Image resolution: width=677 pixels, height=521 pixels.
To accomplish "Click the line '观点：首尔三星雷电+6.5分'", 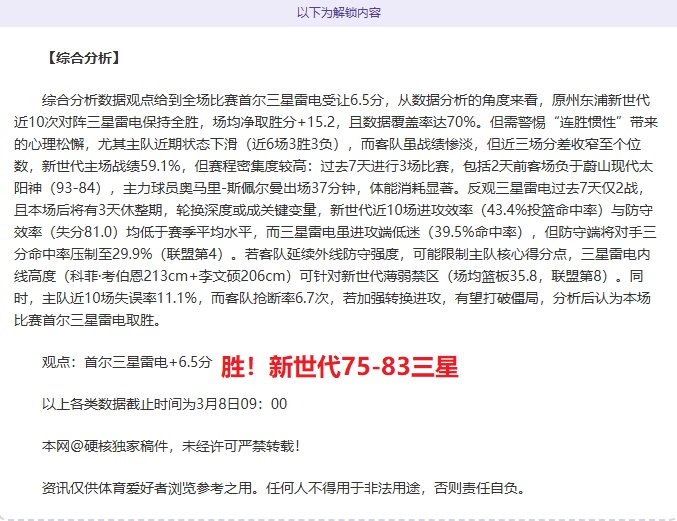I will [127, 362].
